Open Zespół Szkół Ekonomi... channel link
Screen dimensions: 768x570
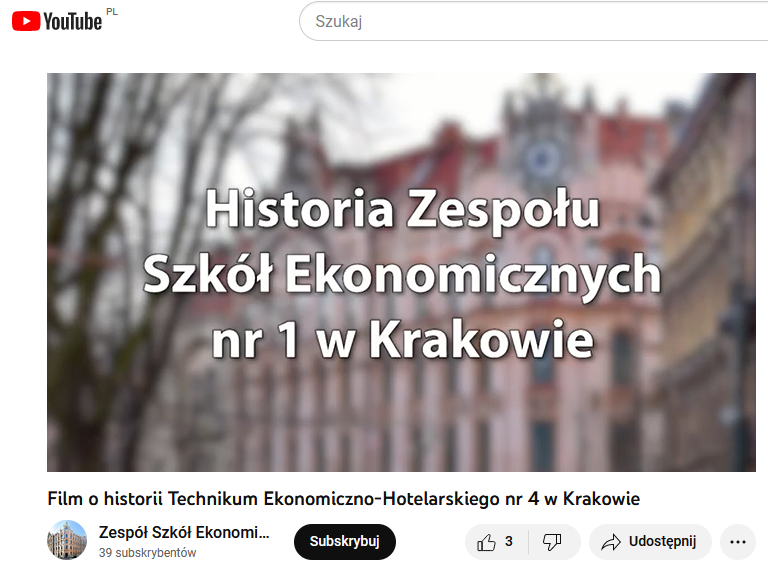click(184, 532)
